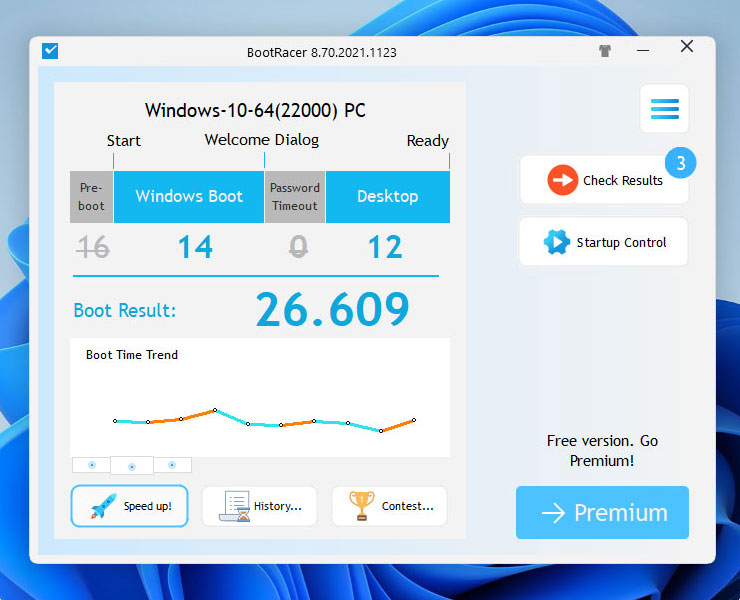This screenshot has height=600, width=740.
Task: Open Startup Control
Action: tap(604, 242)
